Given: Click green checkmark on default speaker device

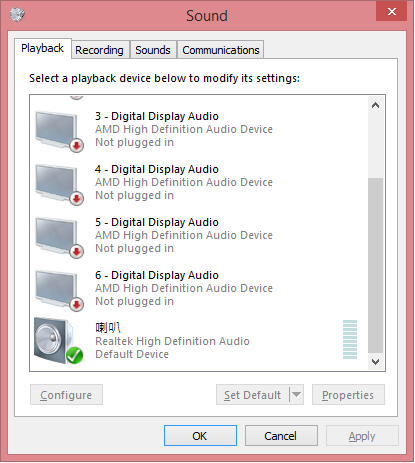Looking at the screenshot, I should point(74,355).
